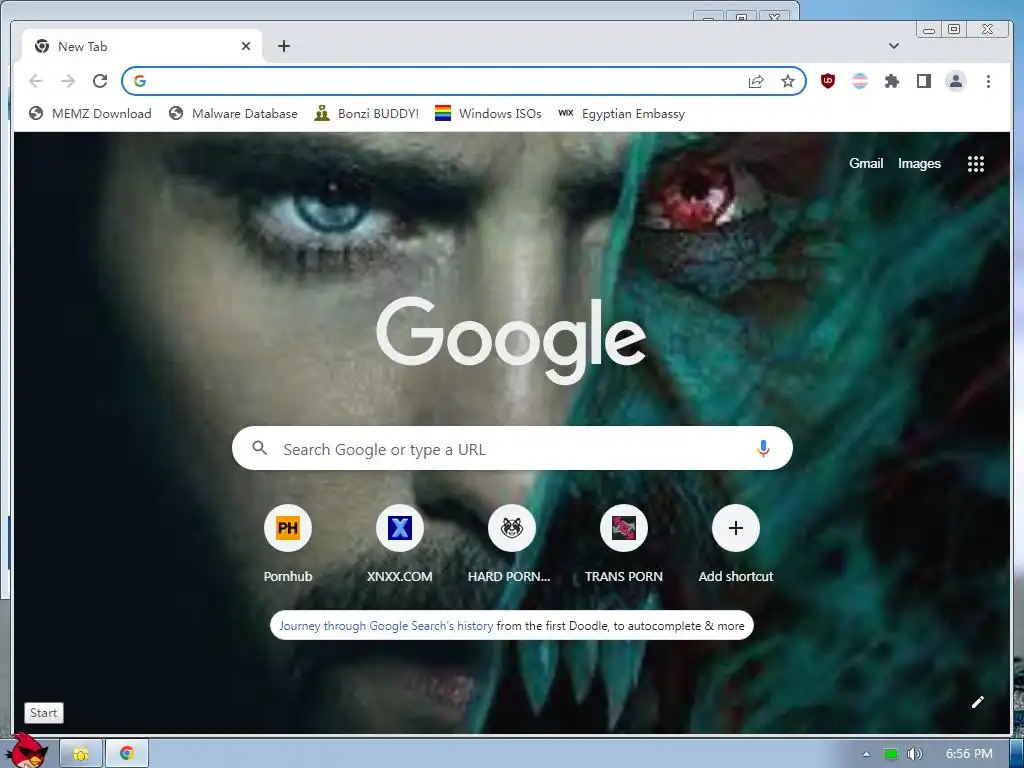Expand the tab search chevron
Viewport: 1024px width, 768px height.
click(x=893, y=46)
